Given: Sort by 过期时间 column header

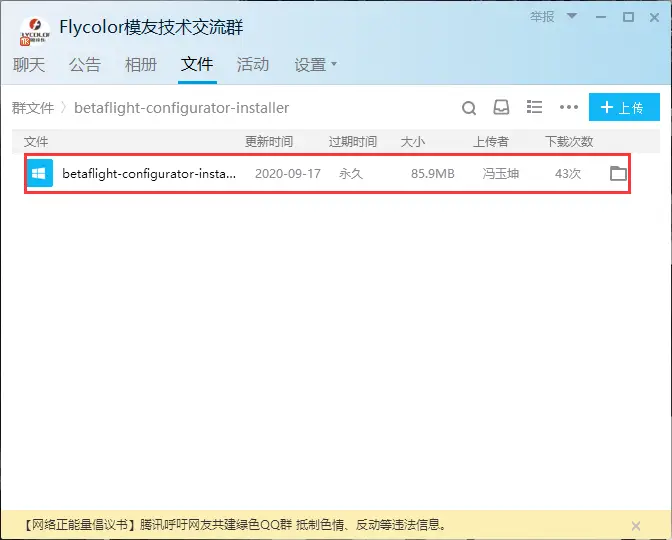Looking at the screenshot, I should click(x=353, y=141).
